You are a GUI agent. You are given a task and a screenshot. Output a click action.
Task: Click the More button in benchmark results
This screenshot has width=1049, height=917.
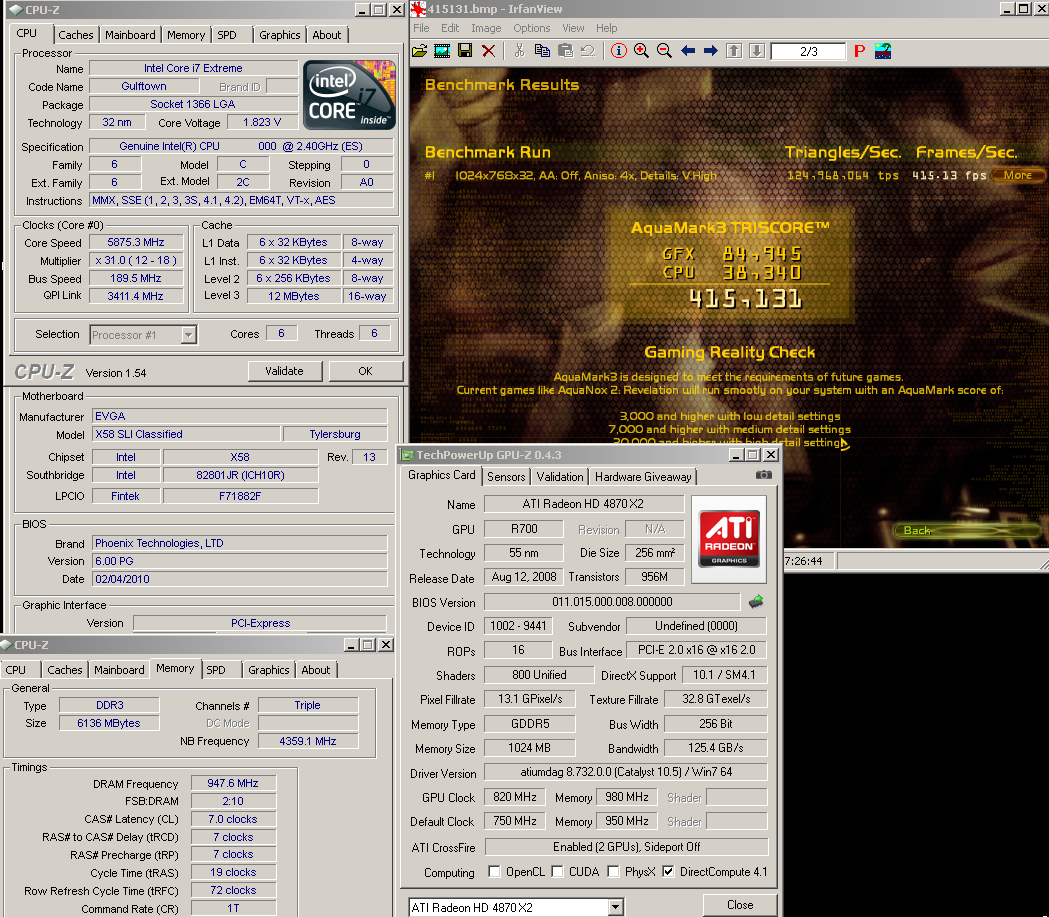coord(1018,175)
